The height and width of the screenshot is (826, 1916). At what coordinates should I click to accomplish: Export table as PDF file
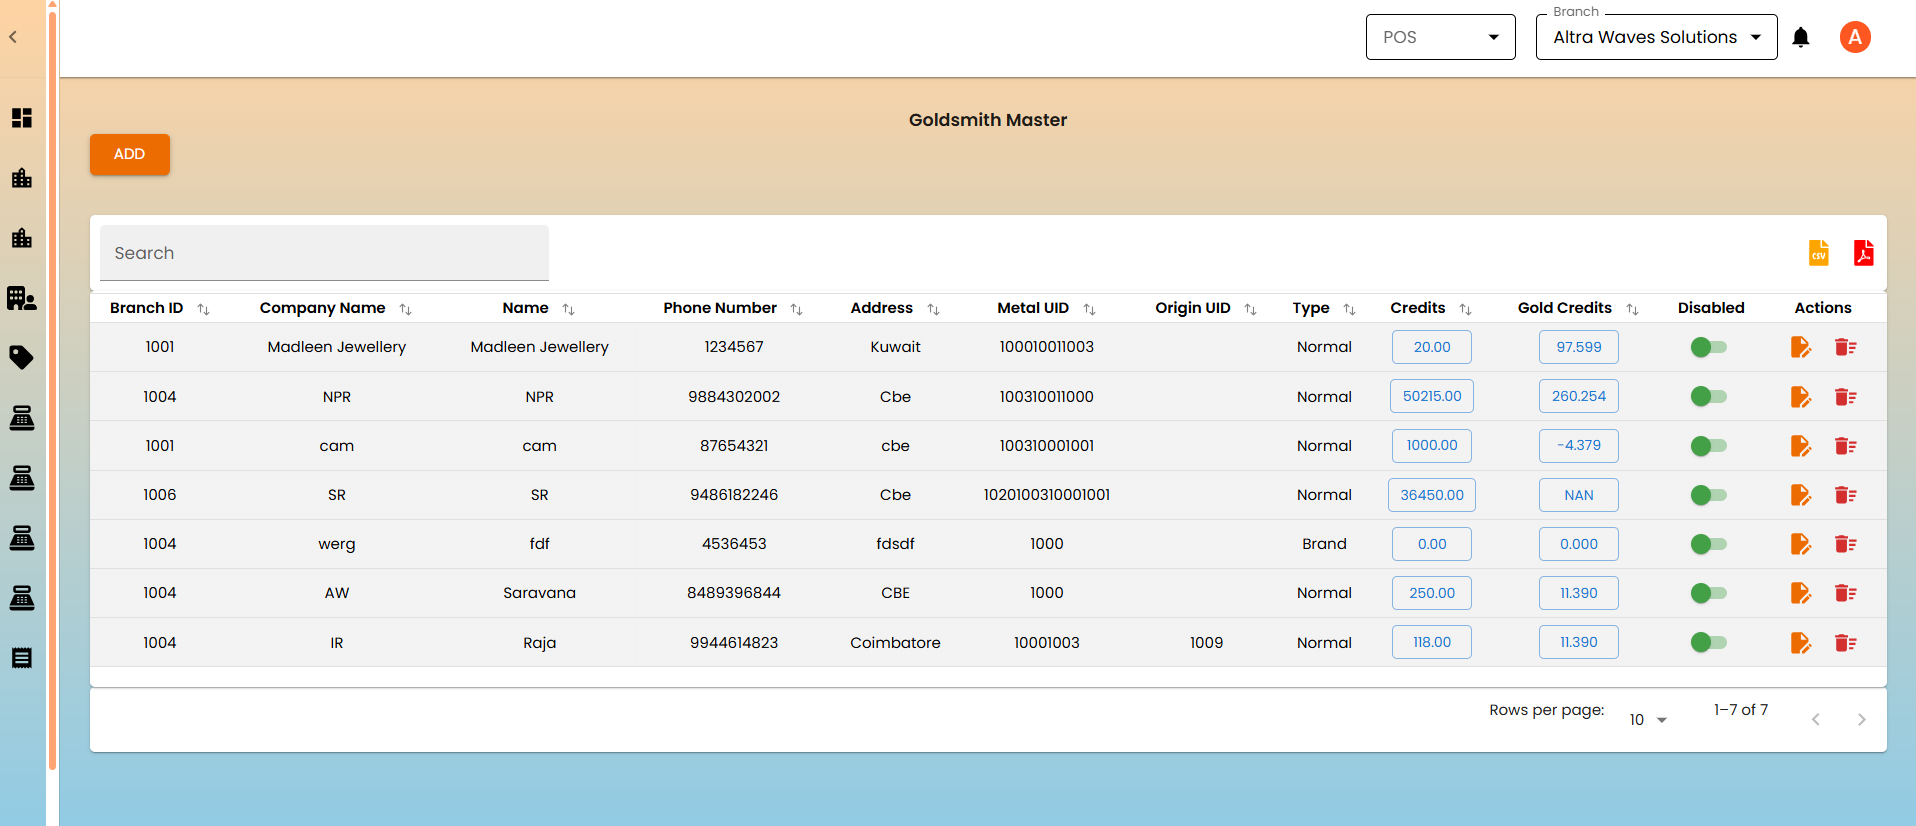1863,253
